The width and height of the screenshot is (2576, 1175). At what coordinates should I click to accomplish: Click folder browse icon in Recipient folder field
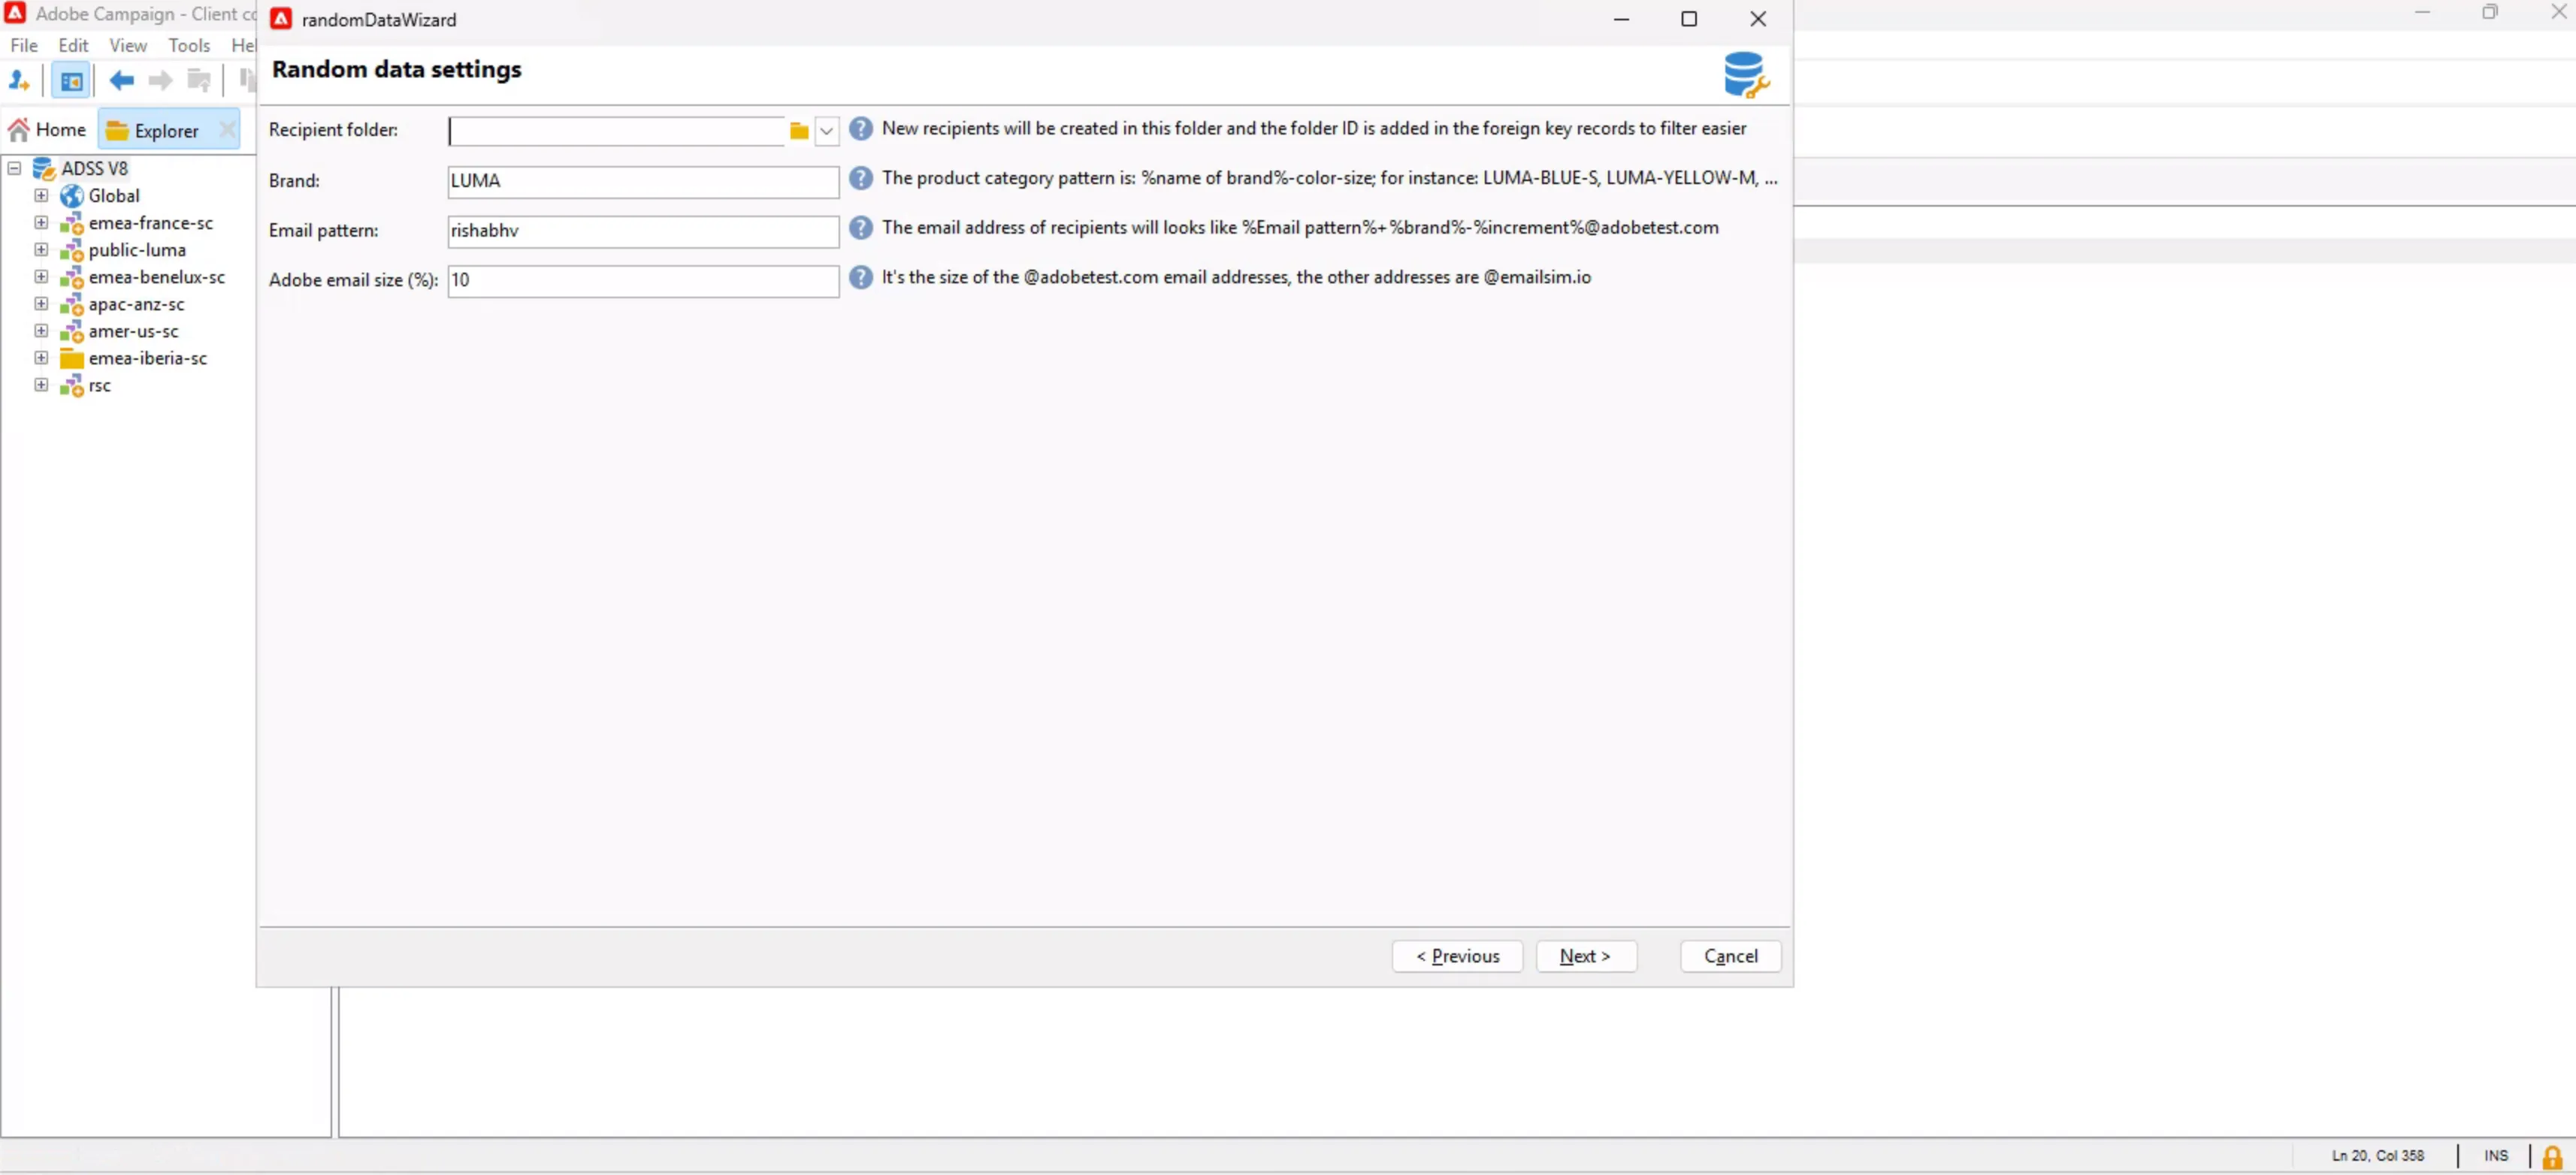tap(799, 131)
